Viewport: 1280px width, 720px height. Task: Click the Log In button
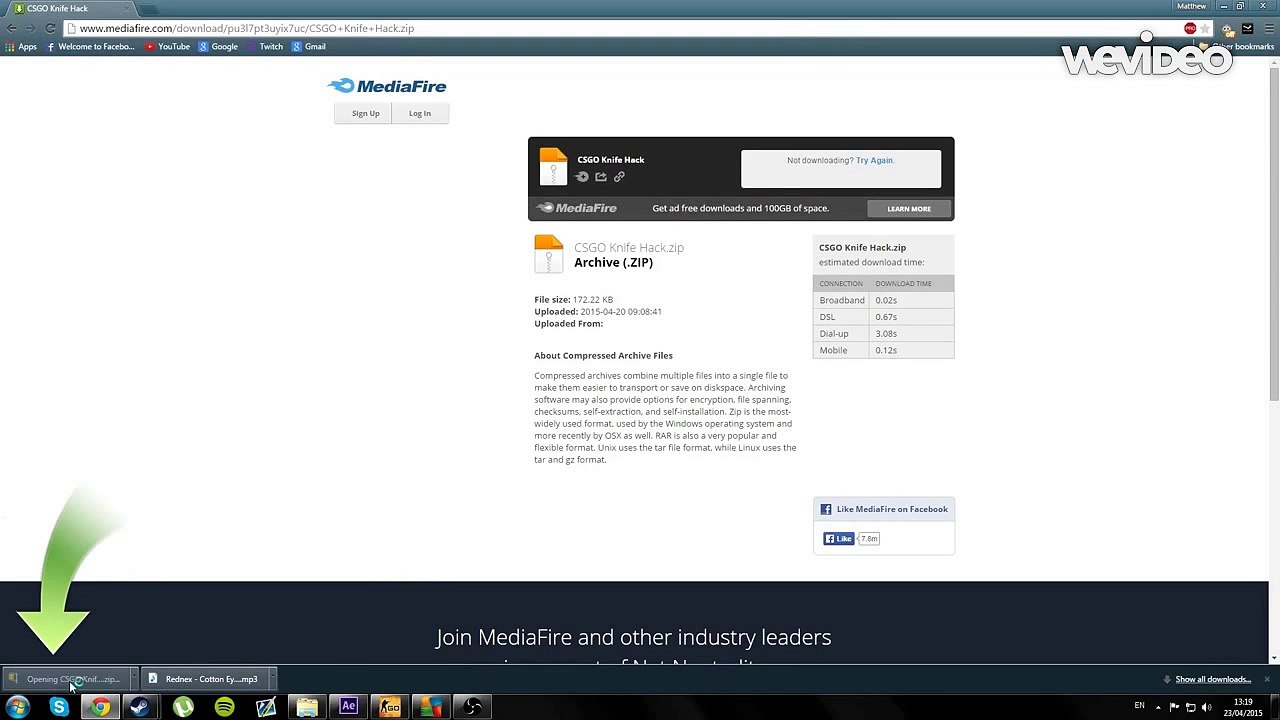click(419, 113)
